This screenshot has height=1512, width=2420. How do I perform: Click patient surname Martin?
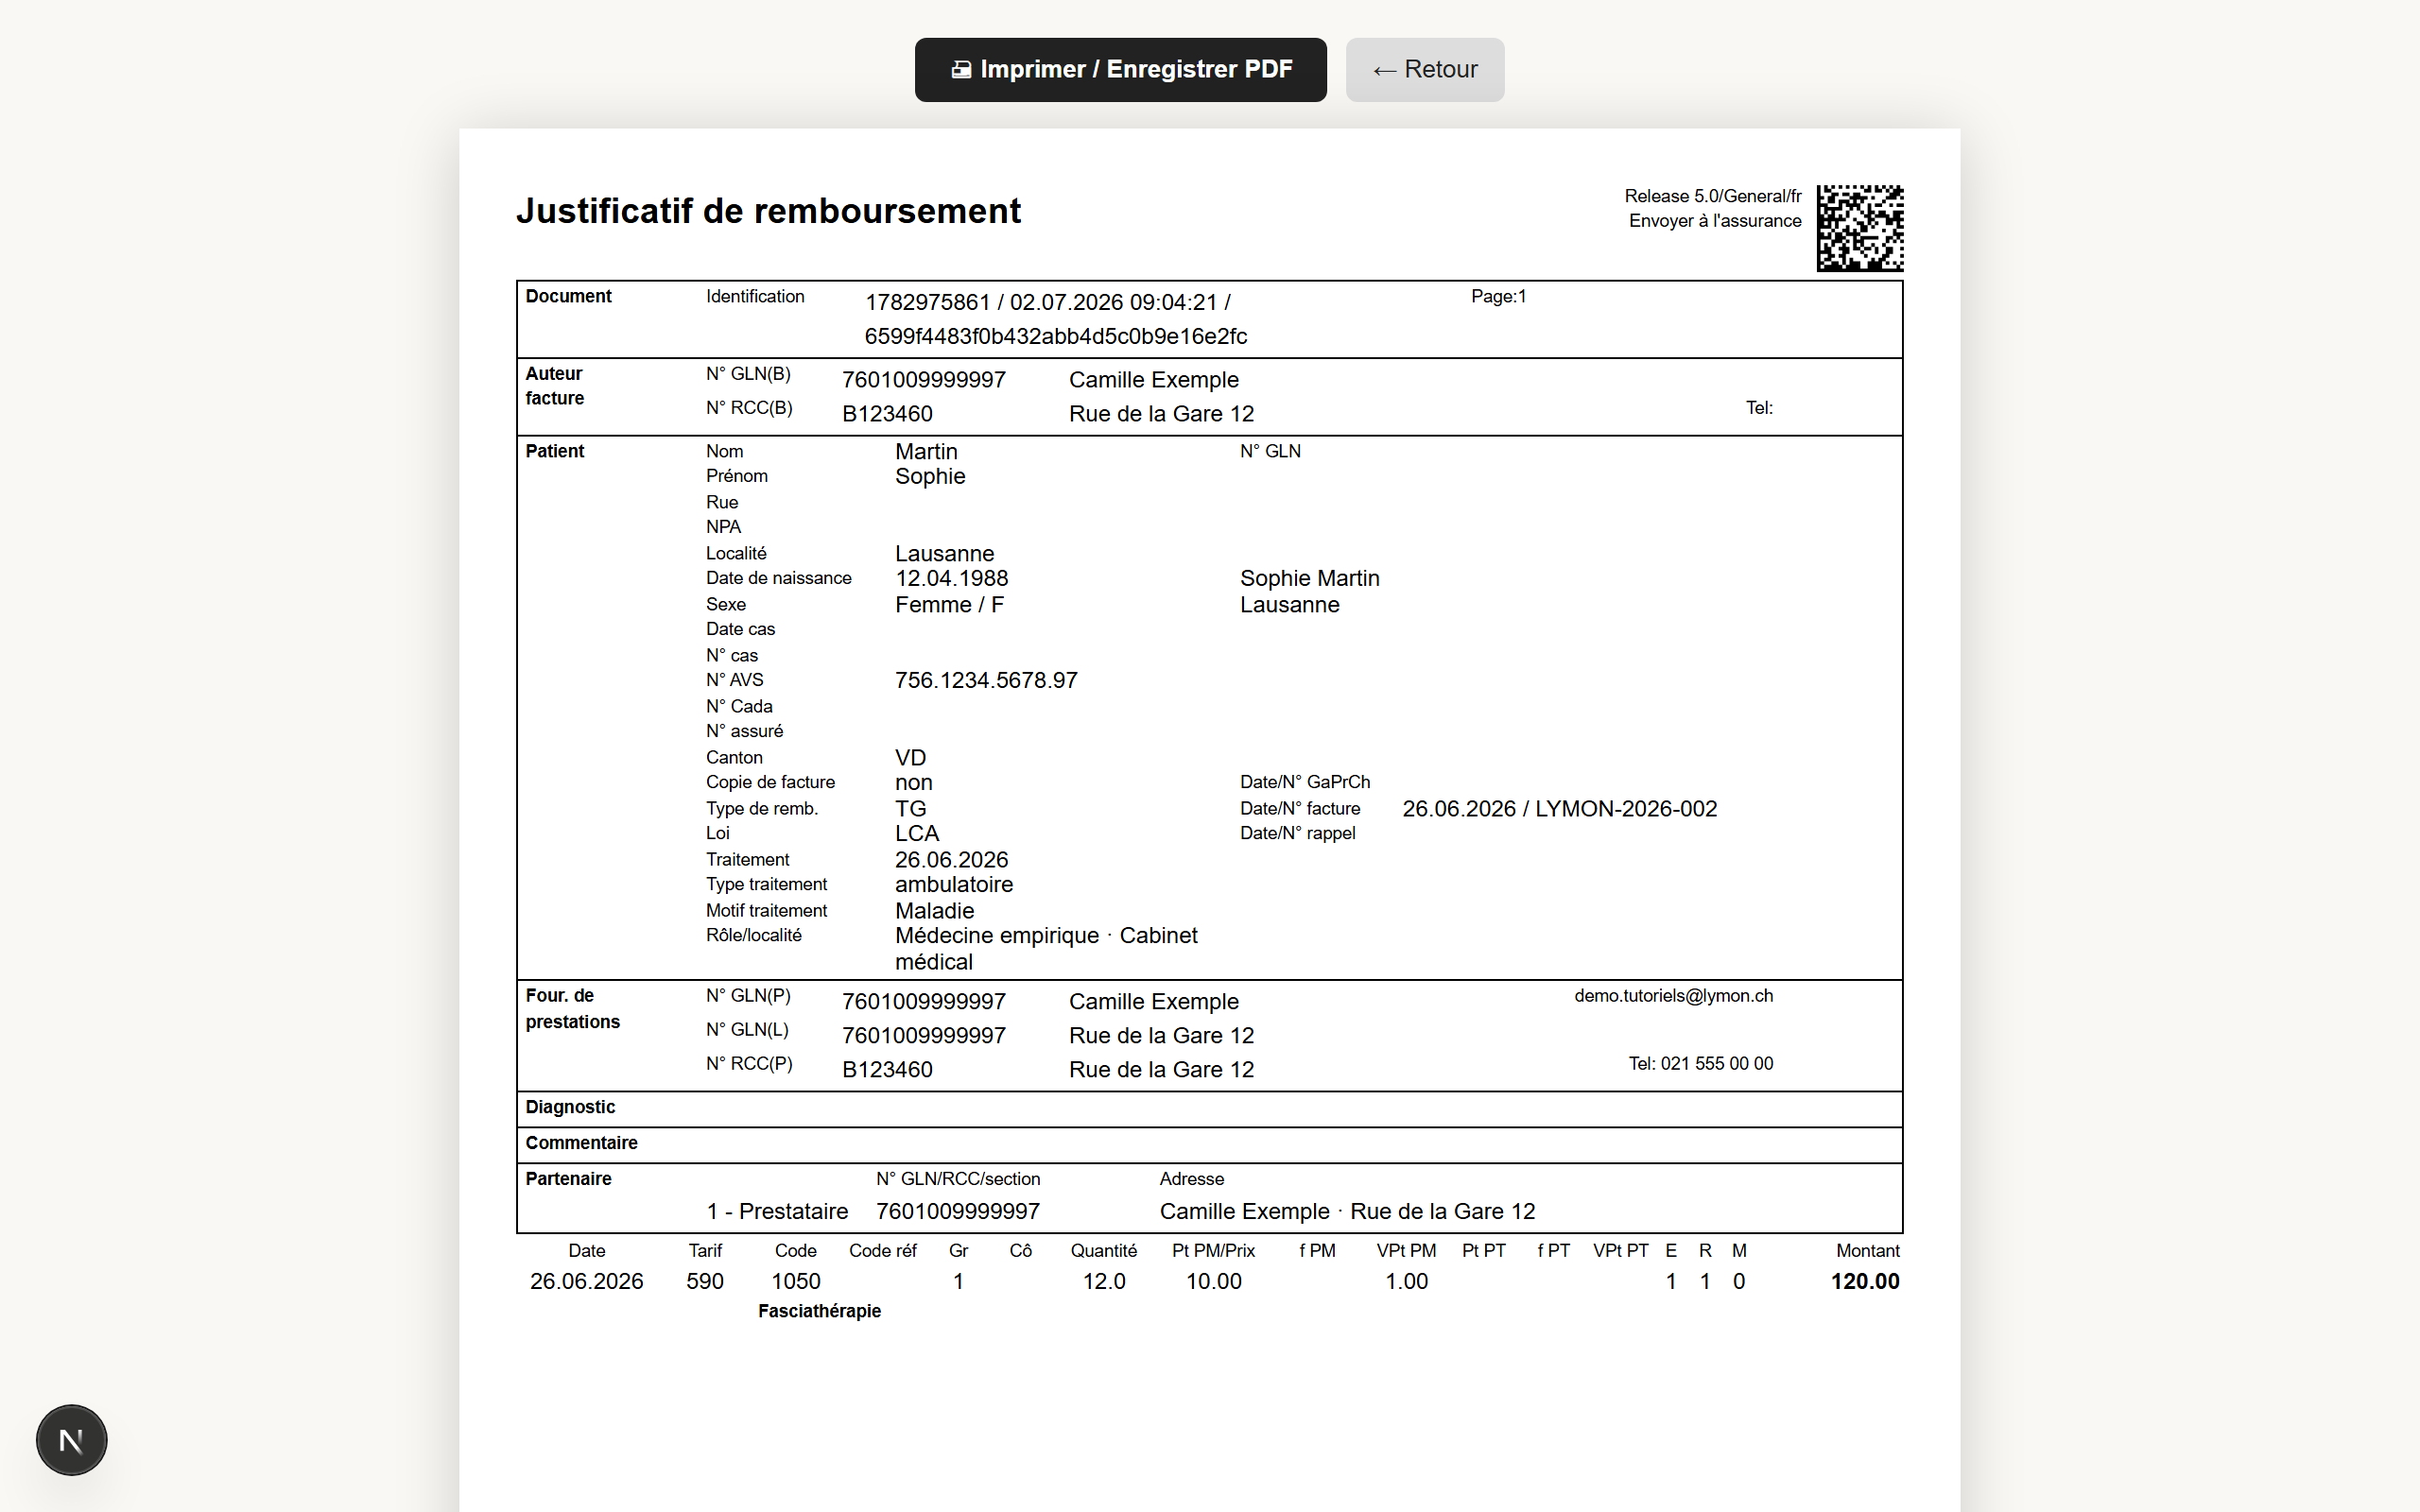[926, 452]
